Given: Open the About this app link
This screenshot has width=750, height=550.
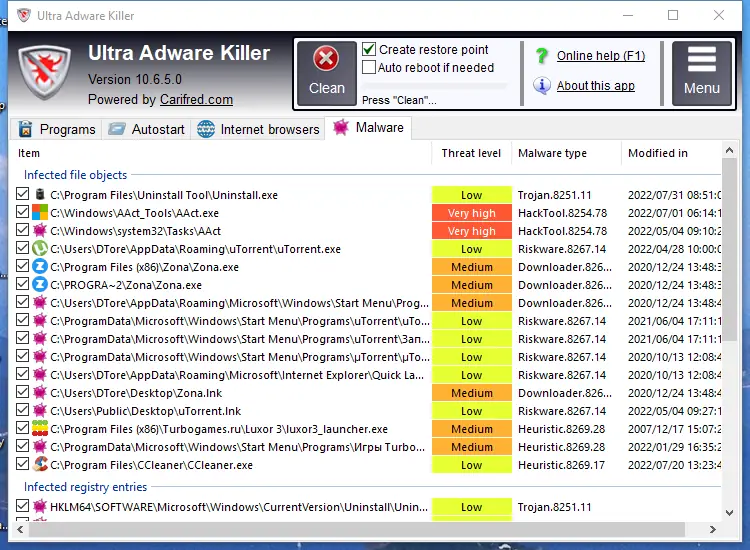Looking at the screenshot, I should click(596, 86).
